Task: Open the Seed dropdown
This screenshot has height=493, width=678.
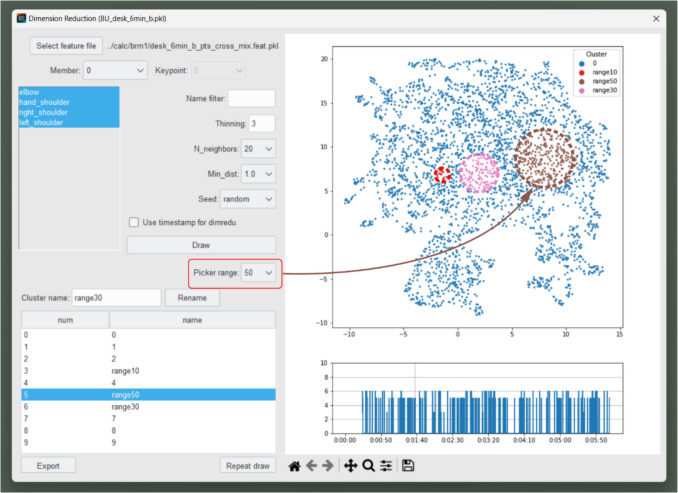Action: click(248, 199)
